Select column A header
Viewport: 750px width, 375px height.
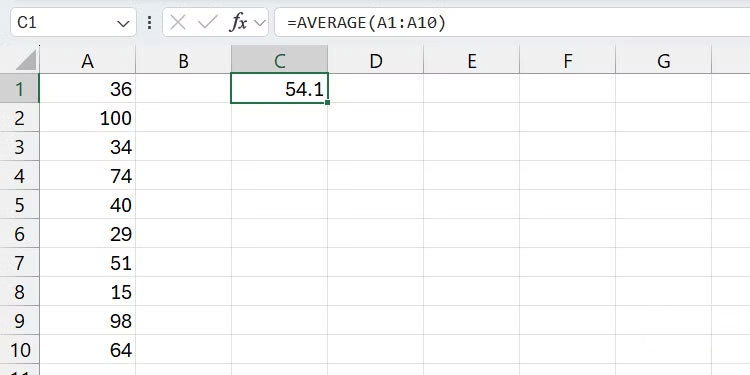click(88, 60)
